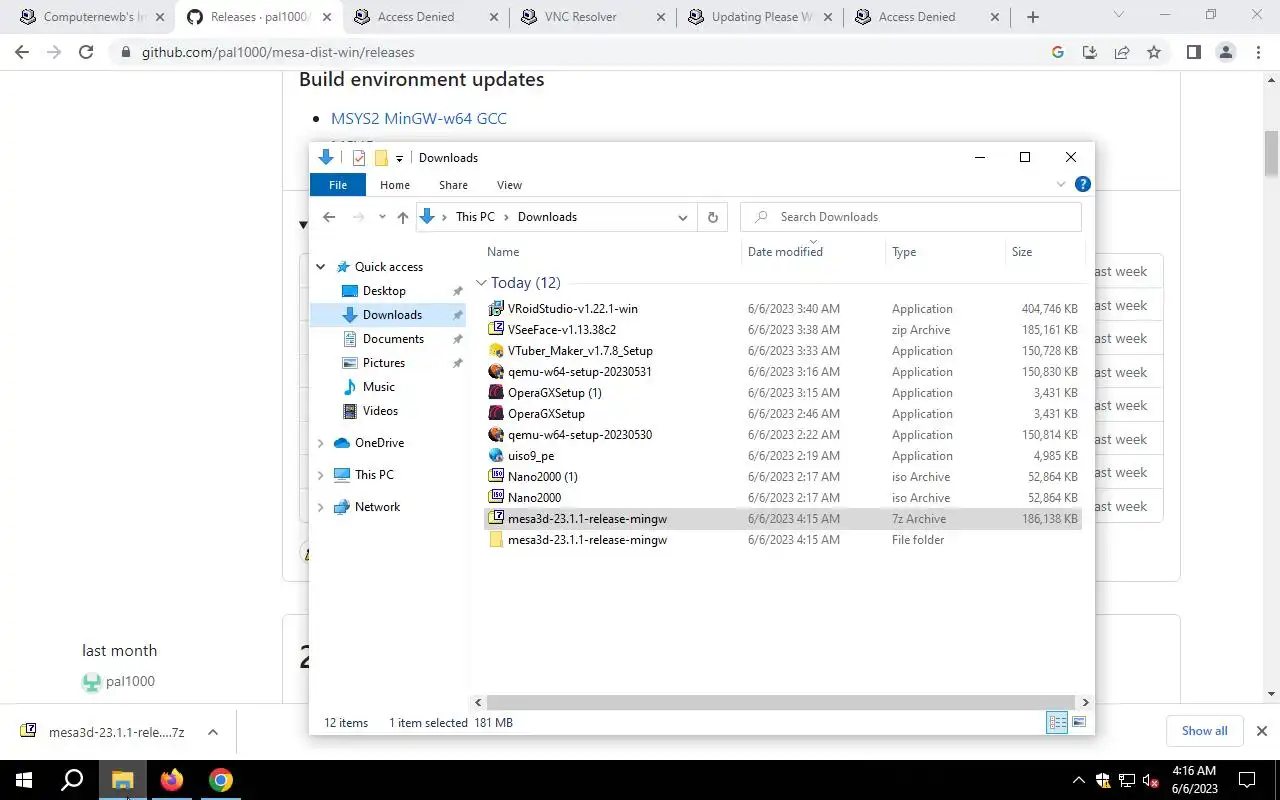
Task: Click the Explorer Help question mark icon
Action: tap(1082, 185)
